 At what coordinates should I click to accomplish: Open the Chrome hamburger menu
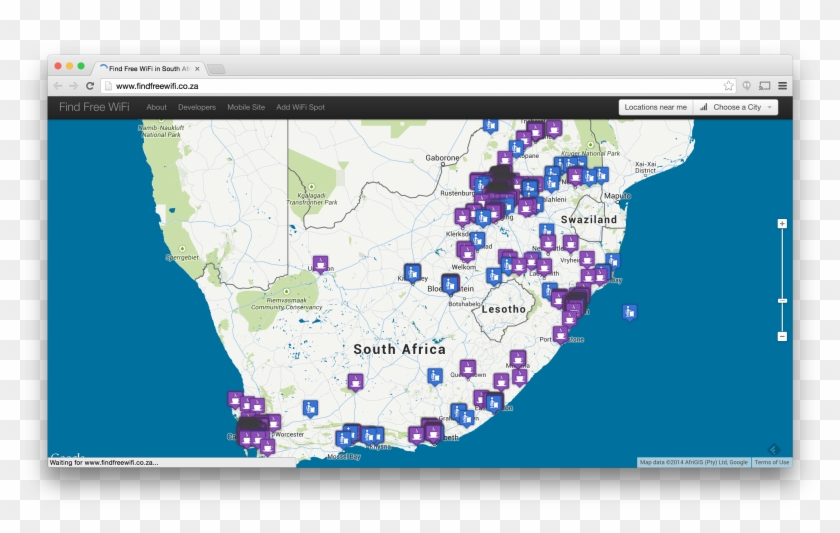pos(783,86)
